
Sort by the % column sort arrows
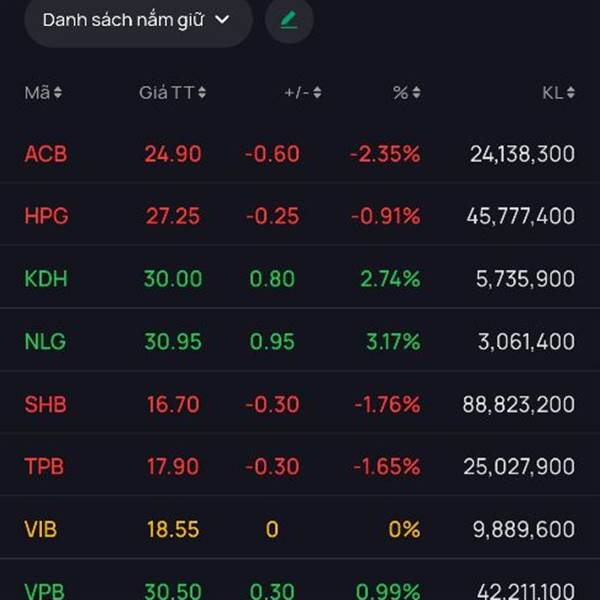[416, 93]
